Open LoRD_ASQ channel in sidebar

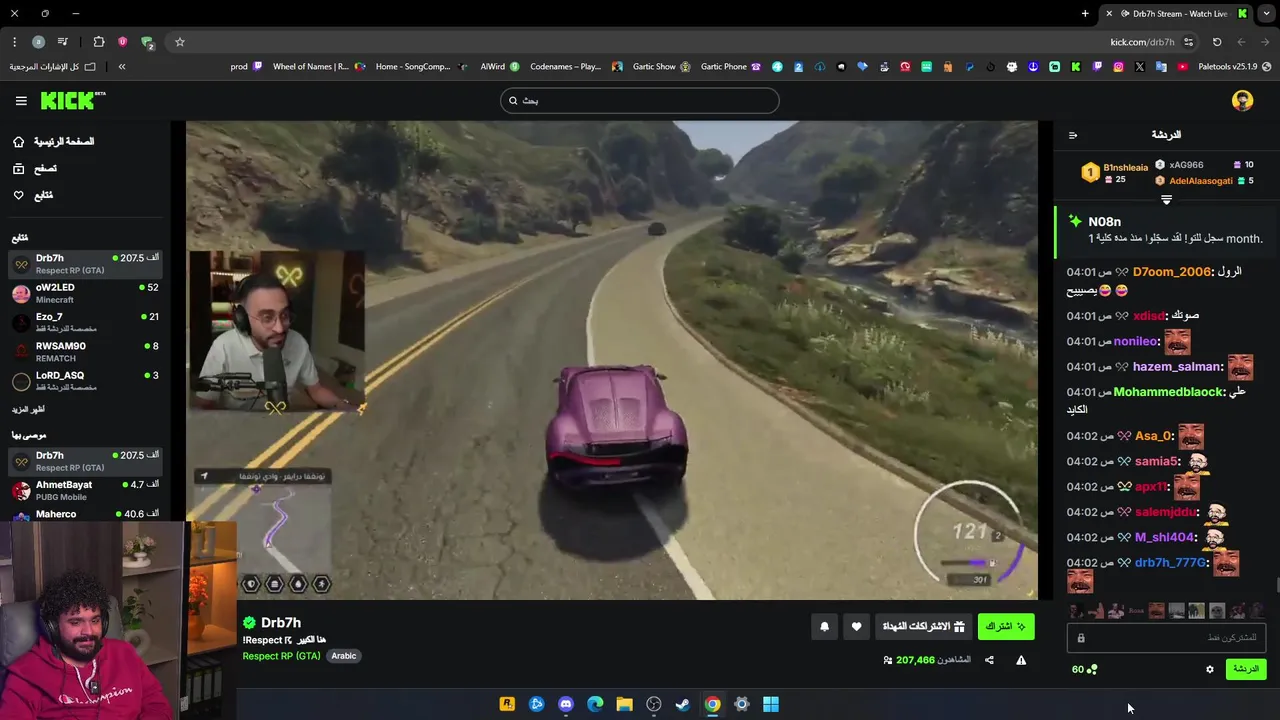pyautogui.click(x=86, y=381)
